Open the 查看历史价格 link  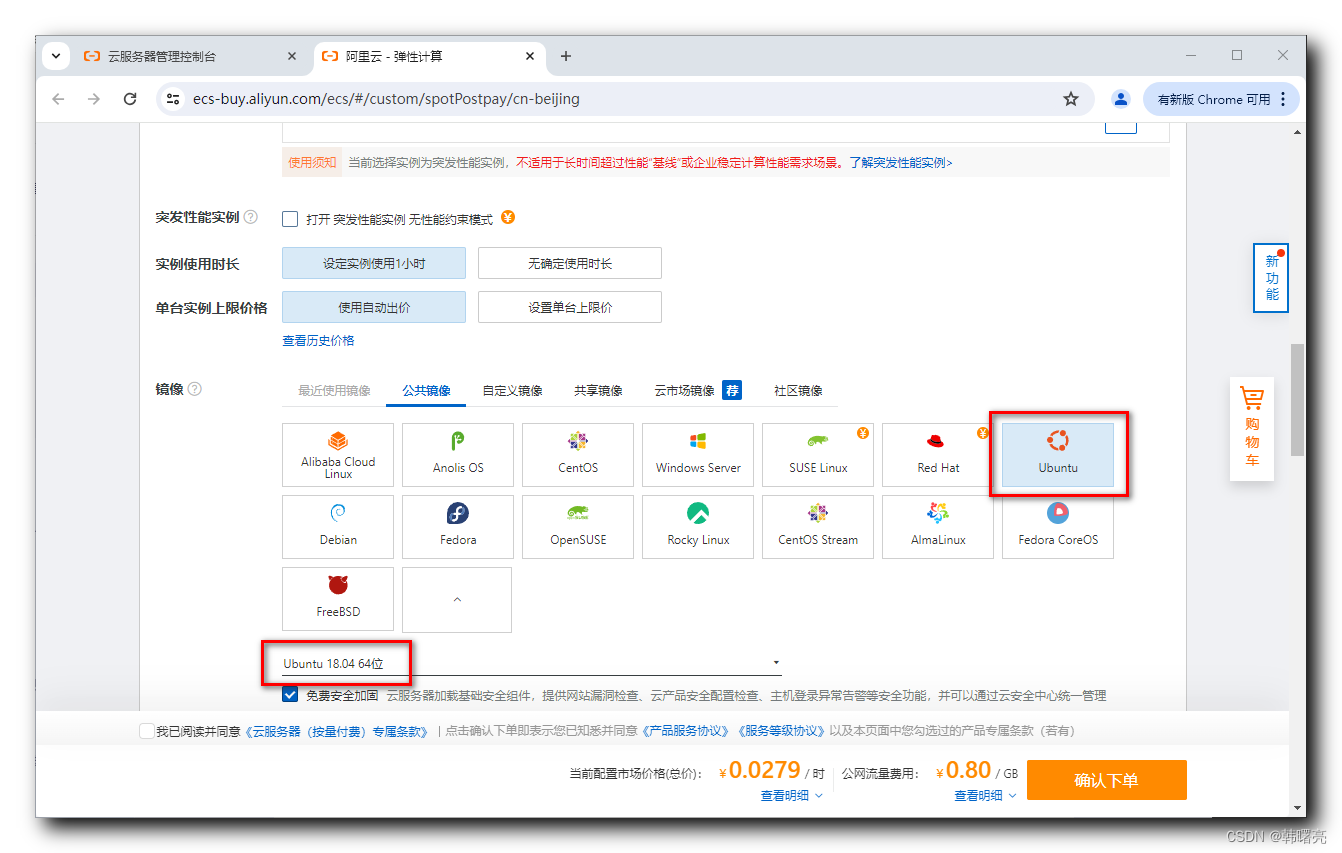point(320,341)
